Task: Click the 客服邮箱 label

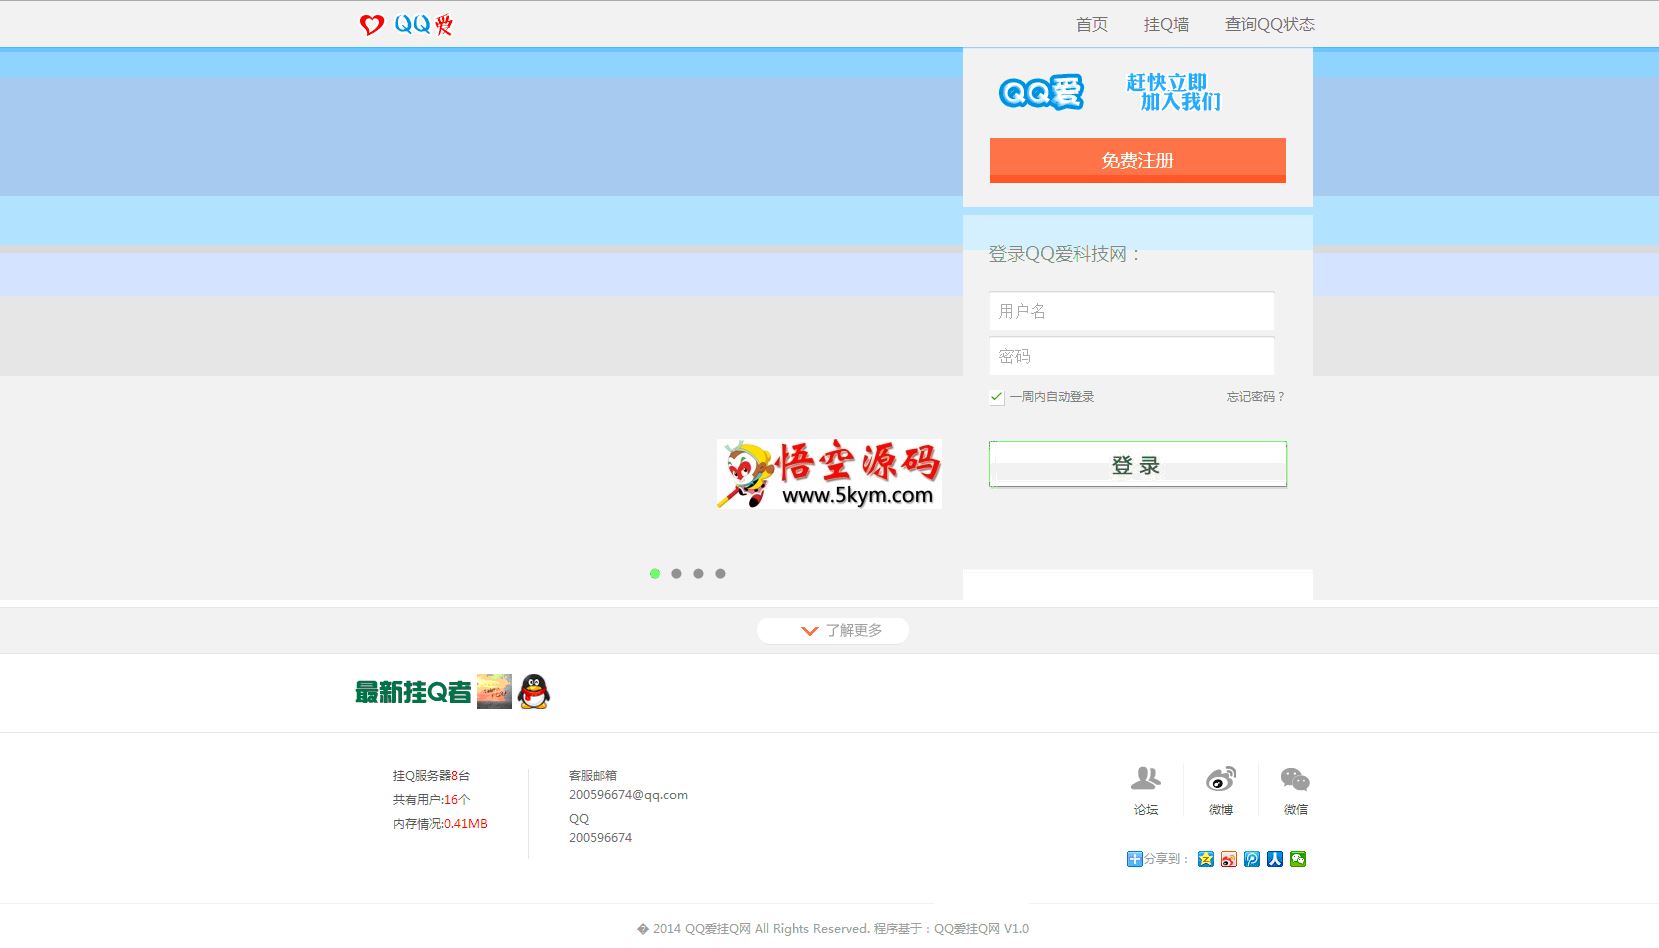Action: point(593,776)
